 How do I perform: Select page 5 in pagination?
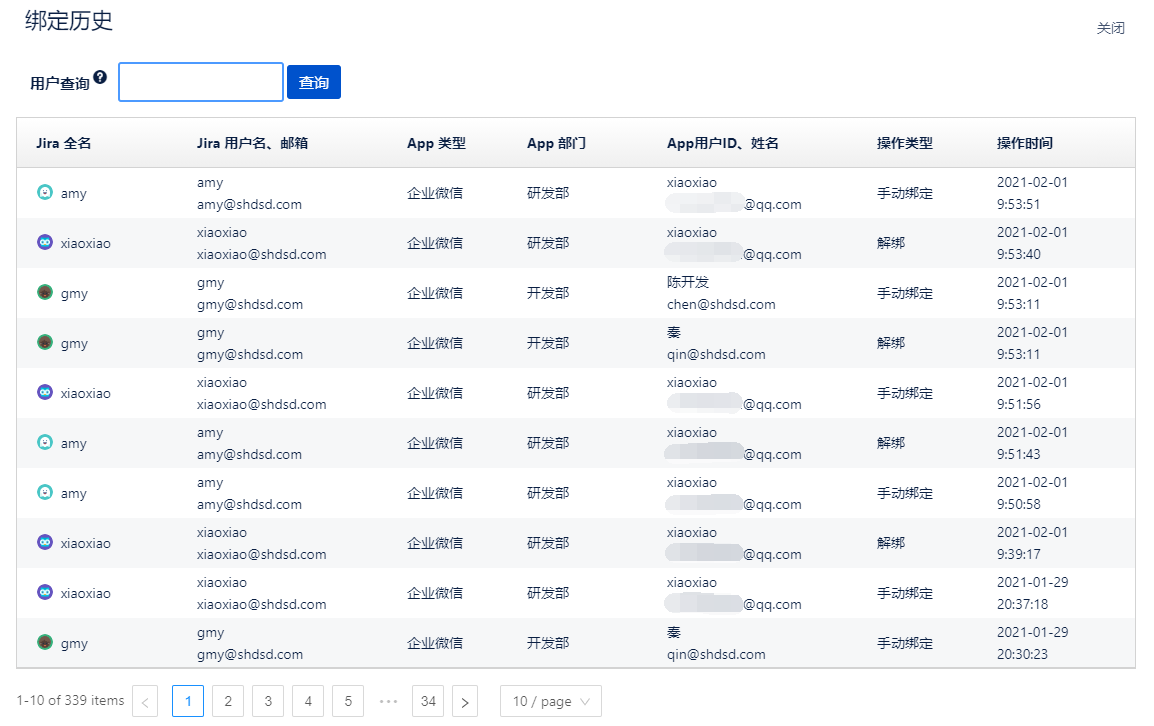(x=348, y=702)
